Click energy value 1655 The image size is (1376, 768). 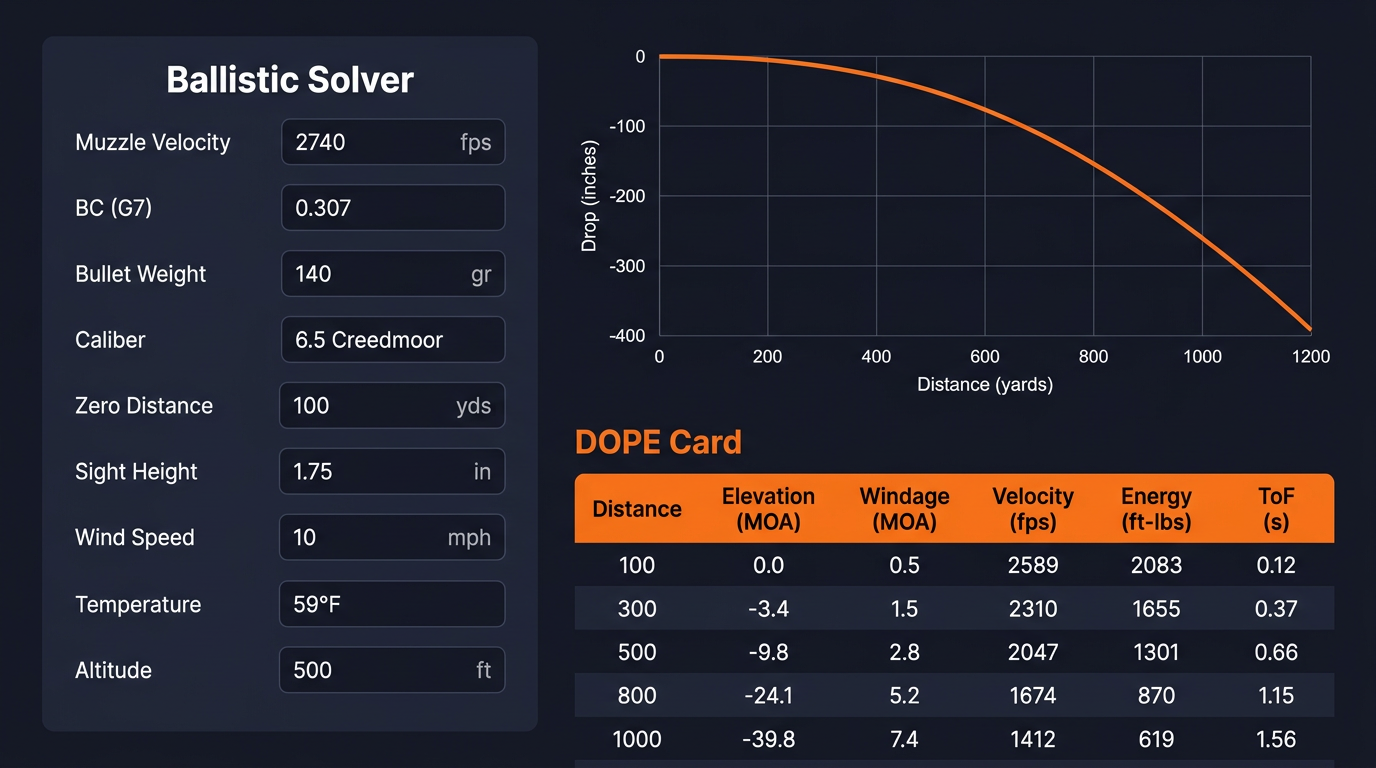[1156, 609]
